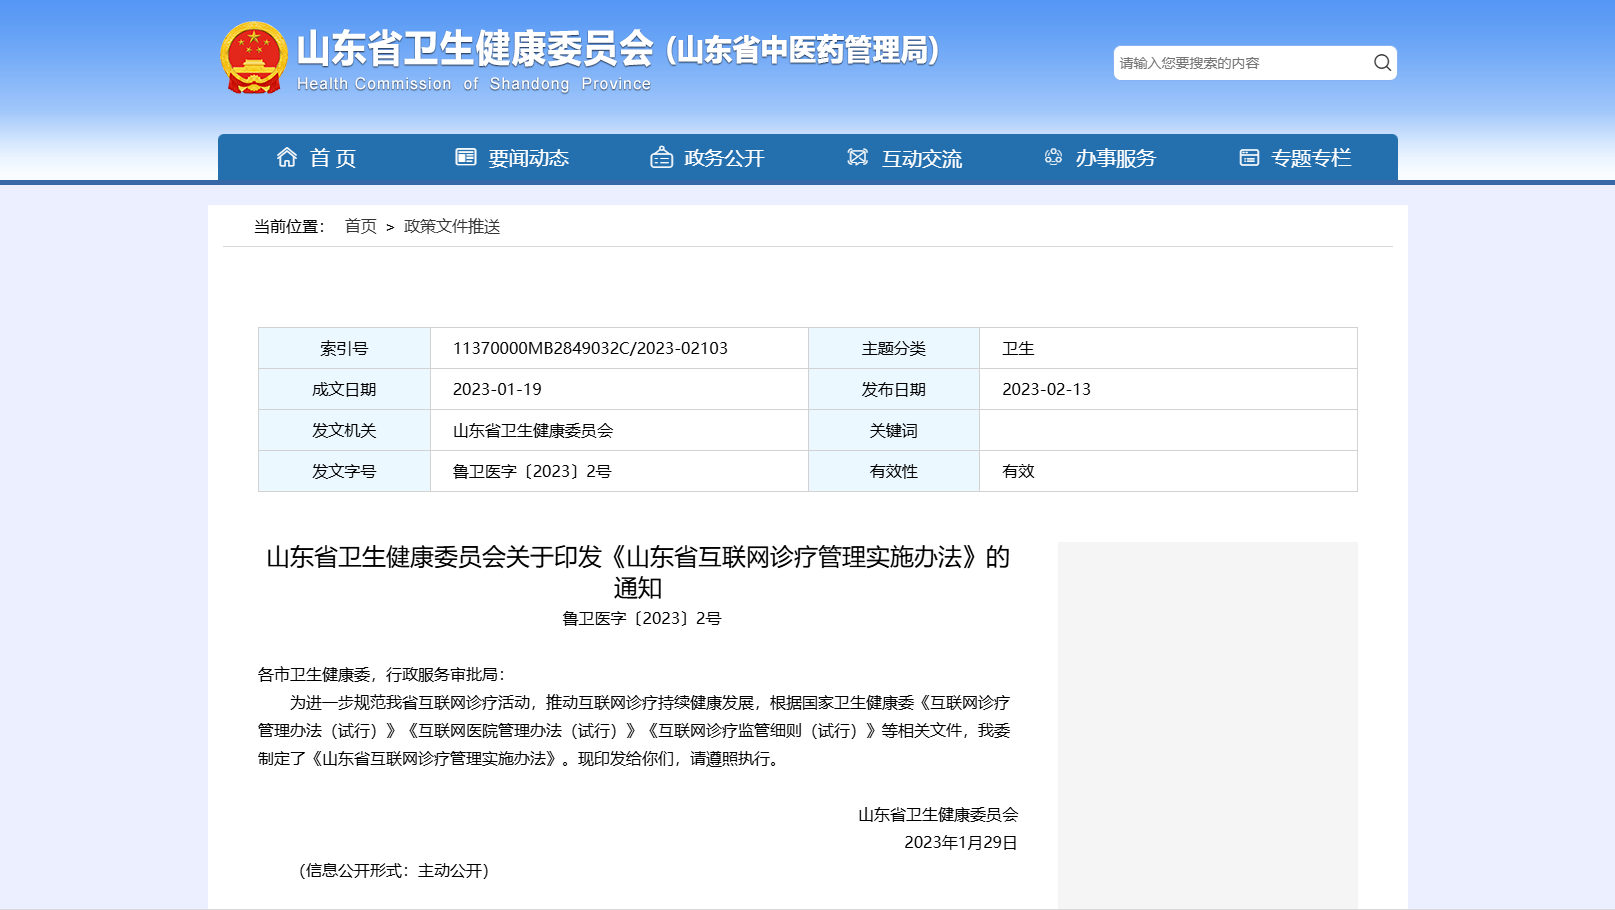Open the 要闻动态 navigation menu
This screenshot has width=1615, height=910.
[x=528, y=158]
